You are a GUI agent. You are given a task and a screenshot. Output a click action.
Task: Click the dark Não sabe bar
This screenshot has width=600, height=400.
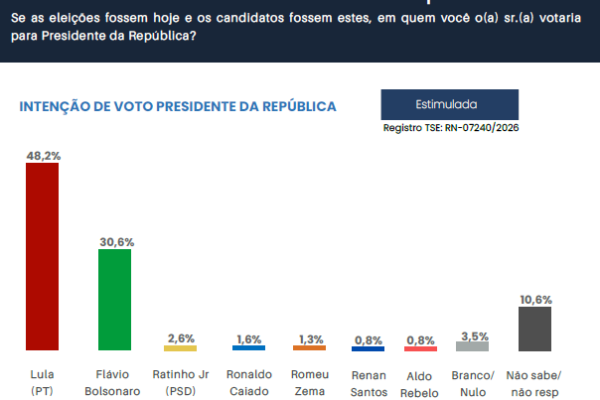(x=535, y=329)
